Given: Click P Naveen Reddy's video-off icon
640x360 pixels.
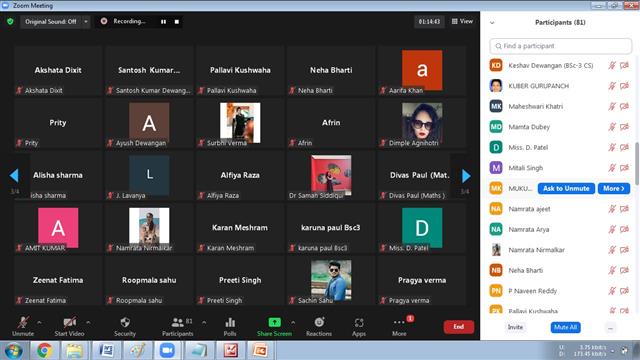Looking at the screenshot, I should (624, 291).
